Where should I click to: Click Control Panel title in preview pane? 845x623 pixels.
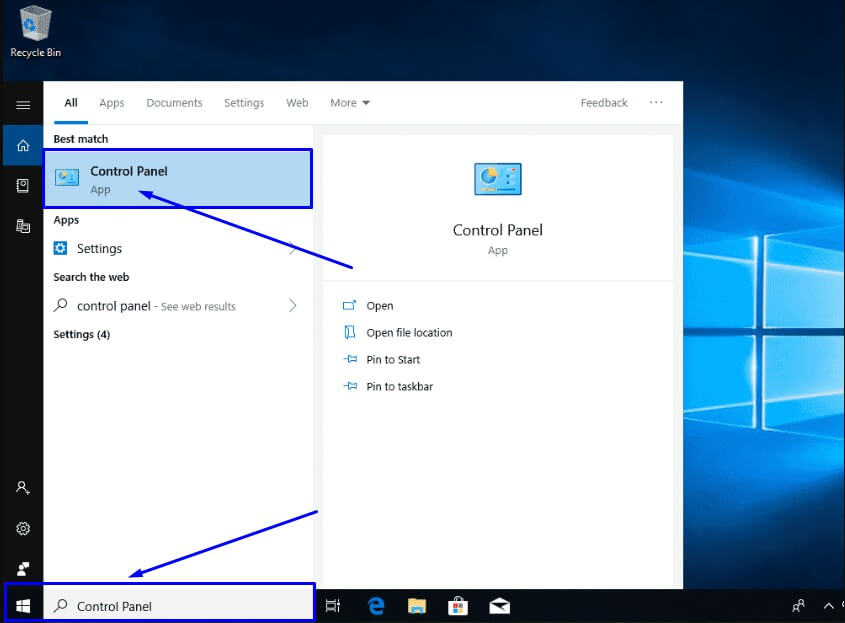[497, 230]
